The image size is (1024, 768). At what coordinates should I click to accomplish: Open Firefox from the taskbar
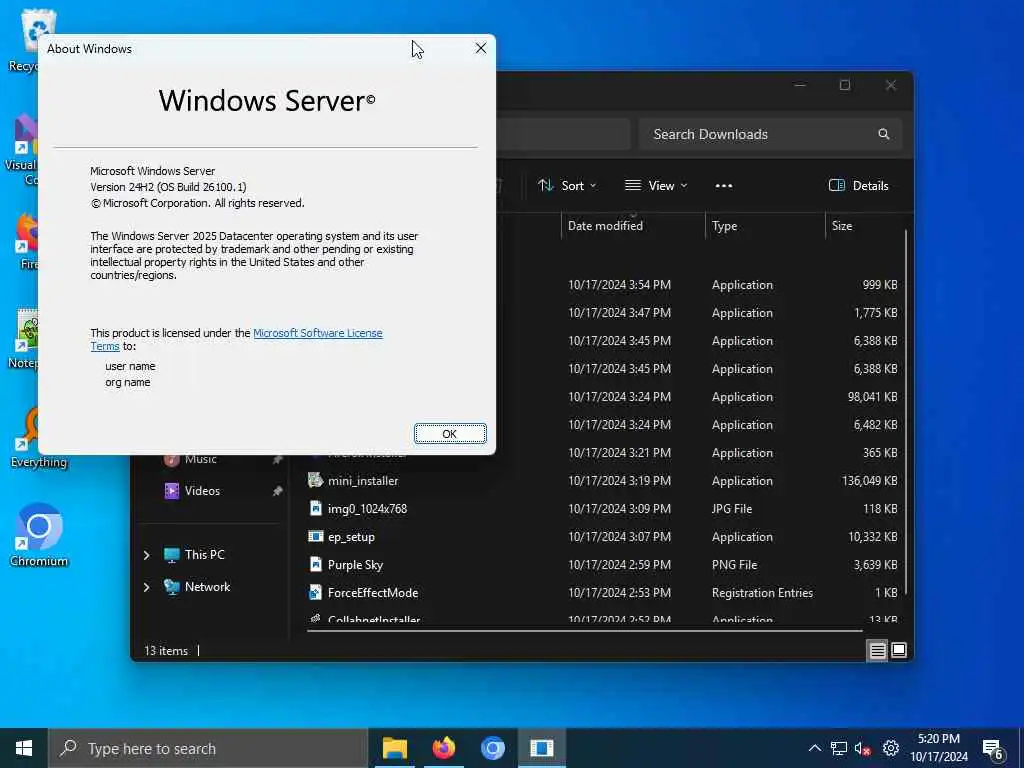(443, 748)
